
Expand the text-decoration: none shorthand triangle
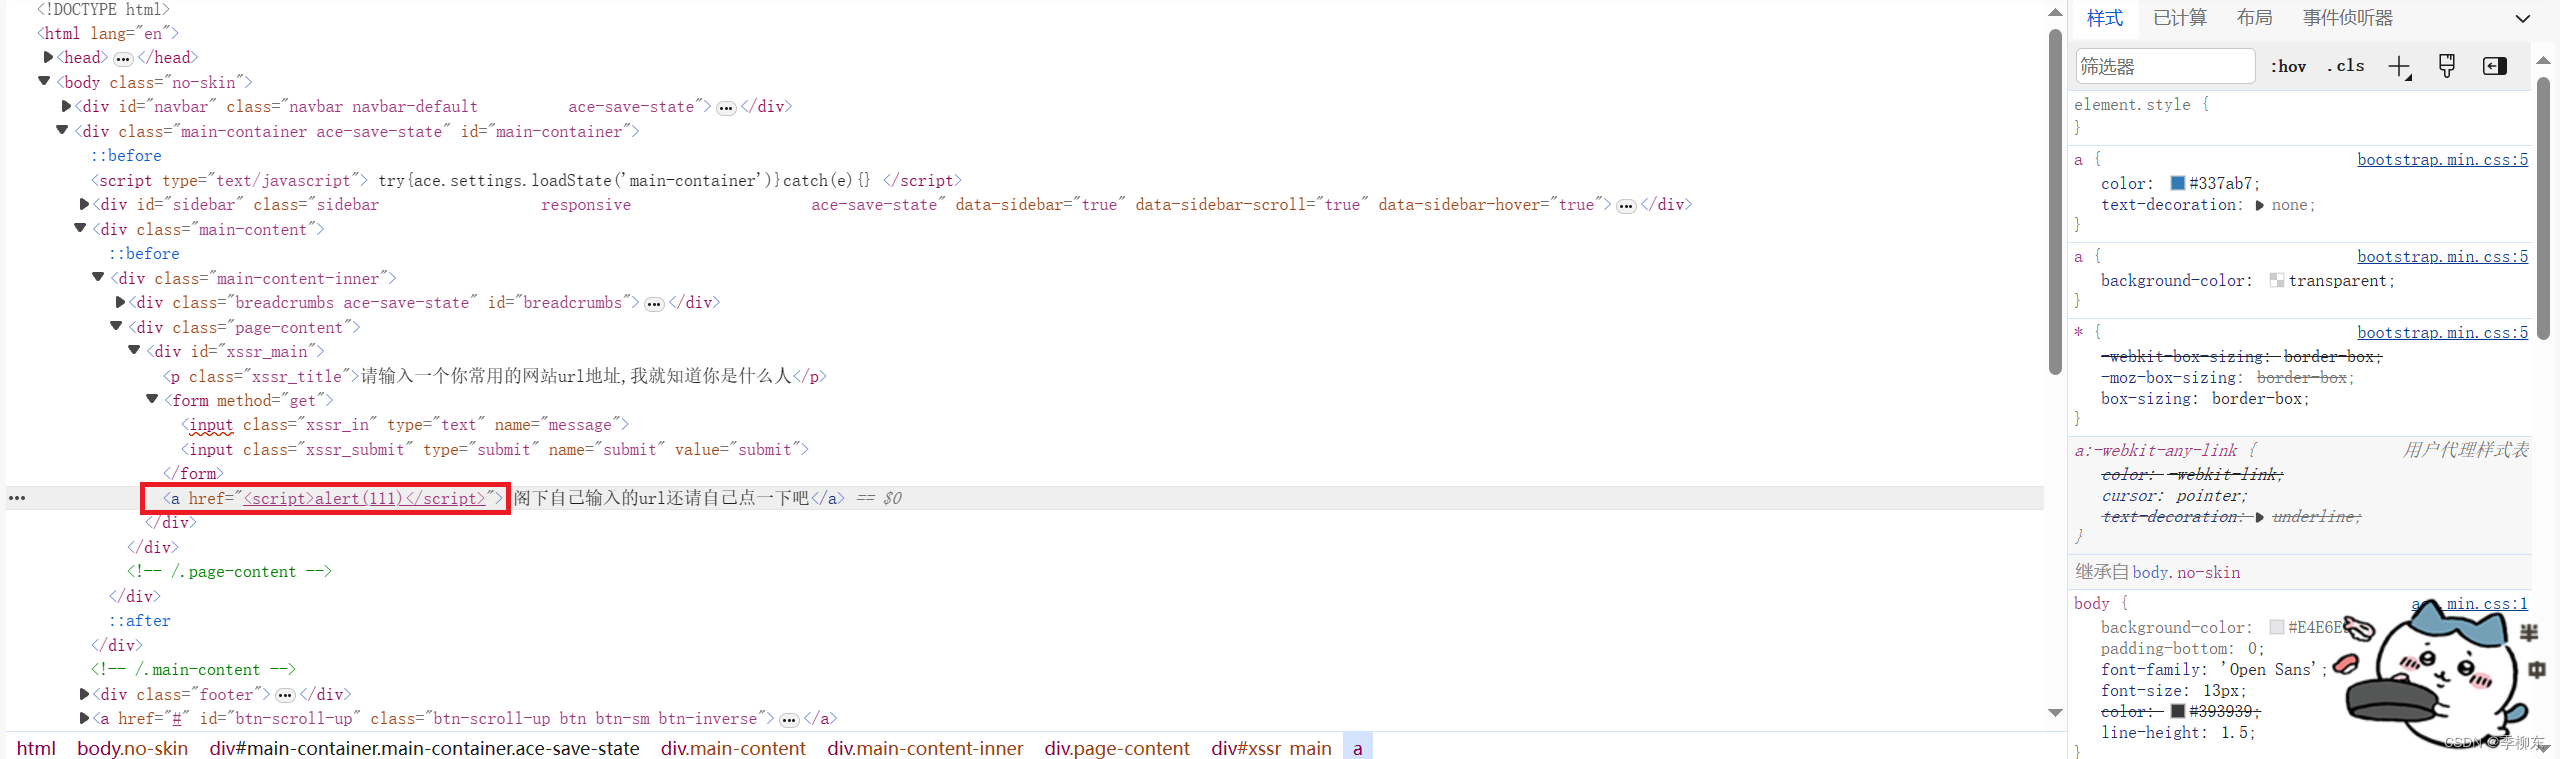point(2259,205)
